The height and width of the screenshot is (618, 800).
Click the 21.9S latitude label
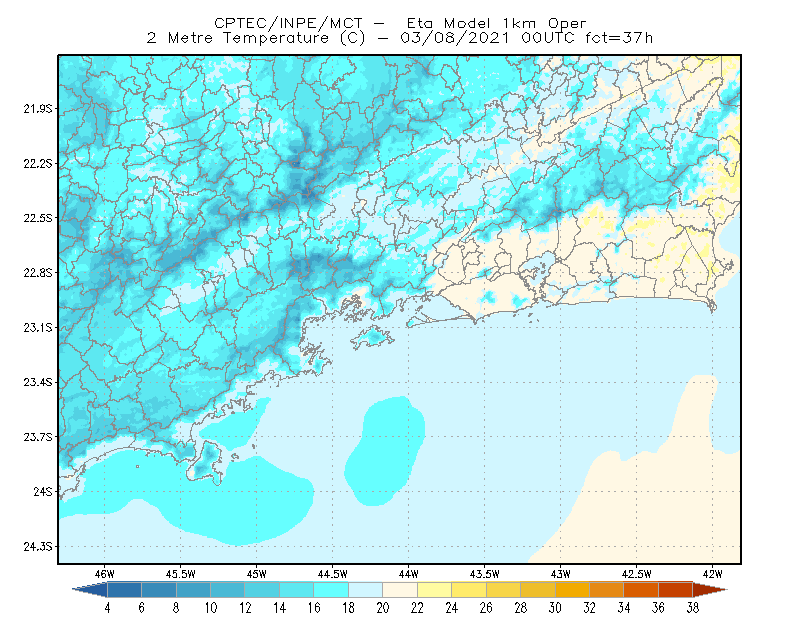(x=37, y=108)
